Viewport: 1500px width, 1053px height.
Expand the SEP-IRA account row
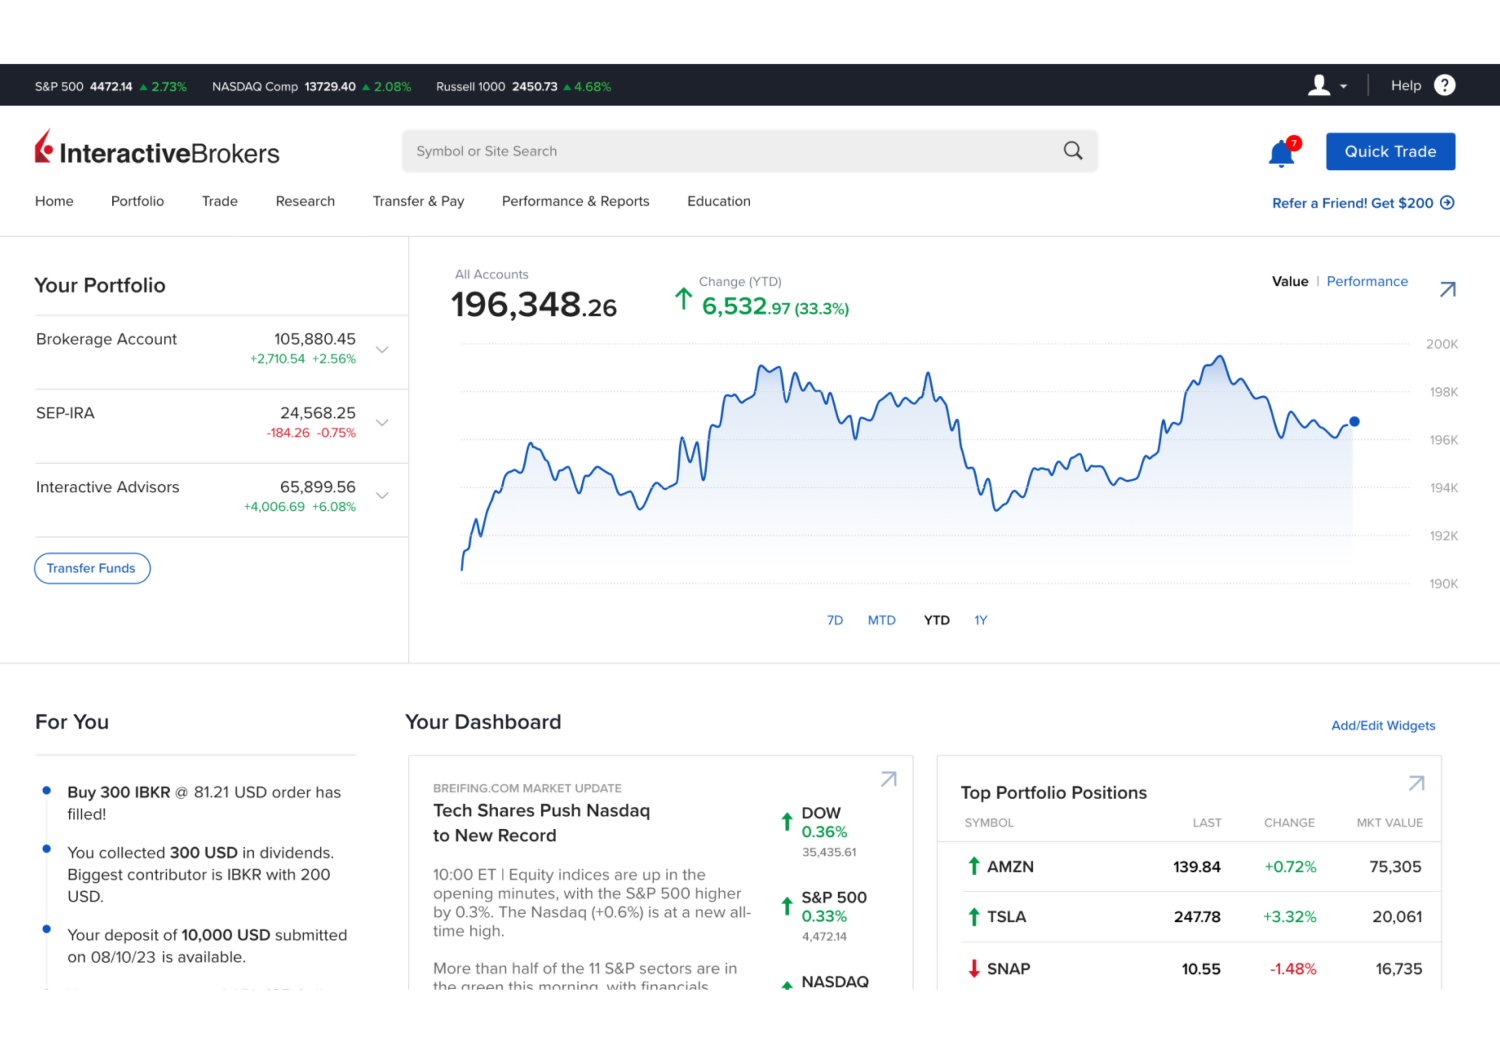(382, 423)
